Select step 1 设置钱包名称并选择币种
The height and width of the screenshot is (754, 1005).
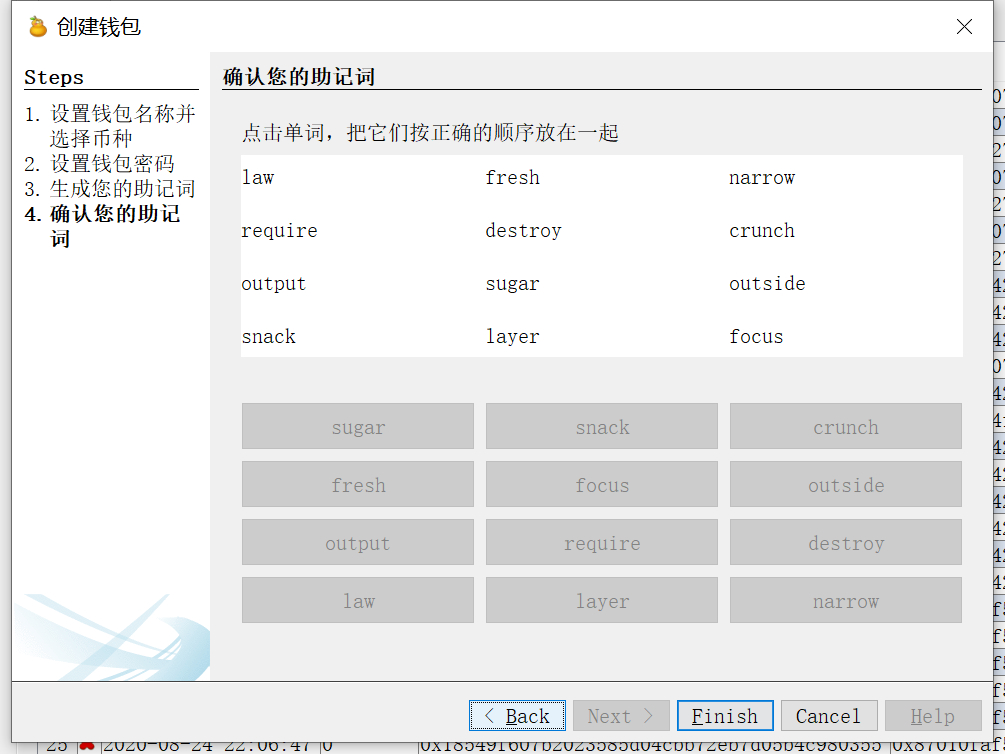point(110,126)
